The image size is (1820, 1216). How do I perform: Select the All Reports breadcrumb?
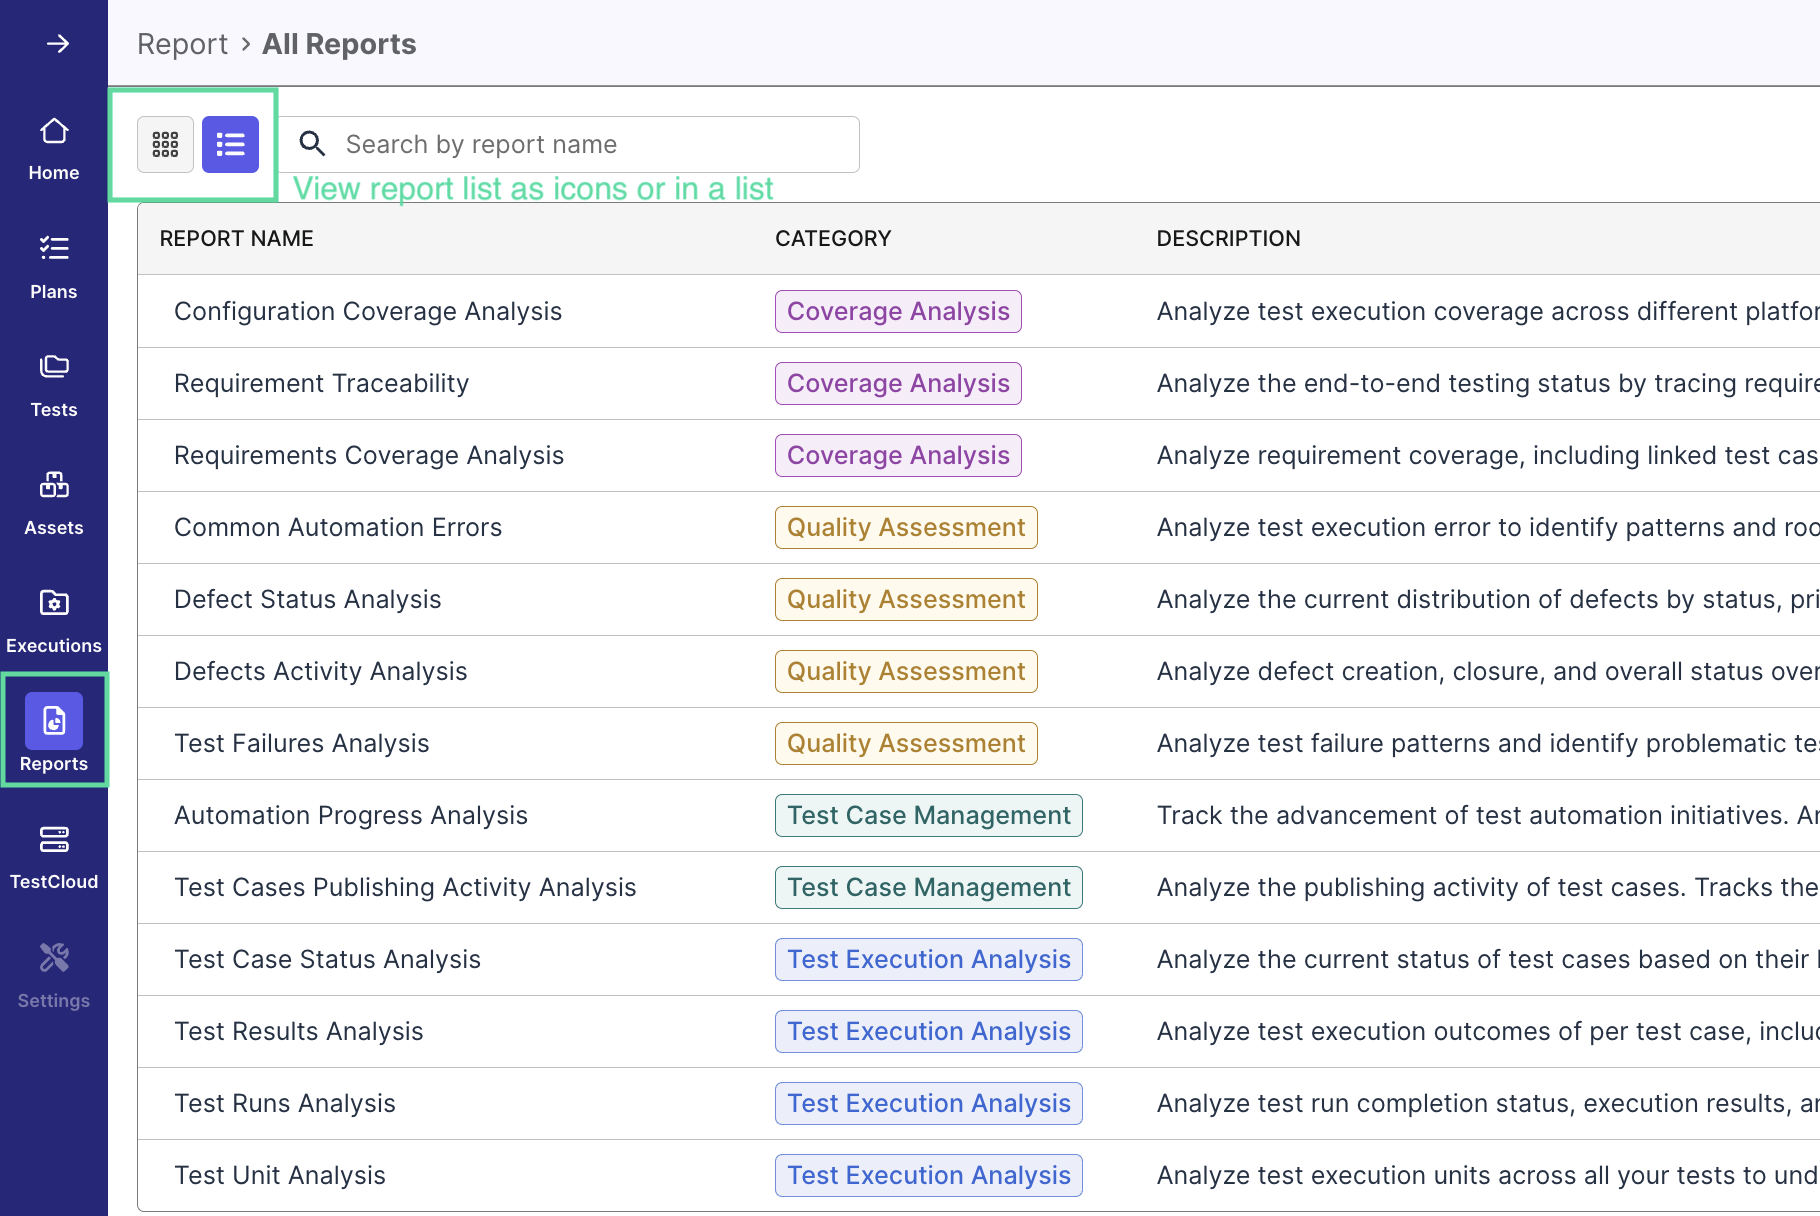coord(338,43)
